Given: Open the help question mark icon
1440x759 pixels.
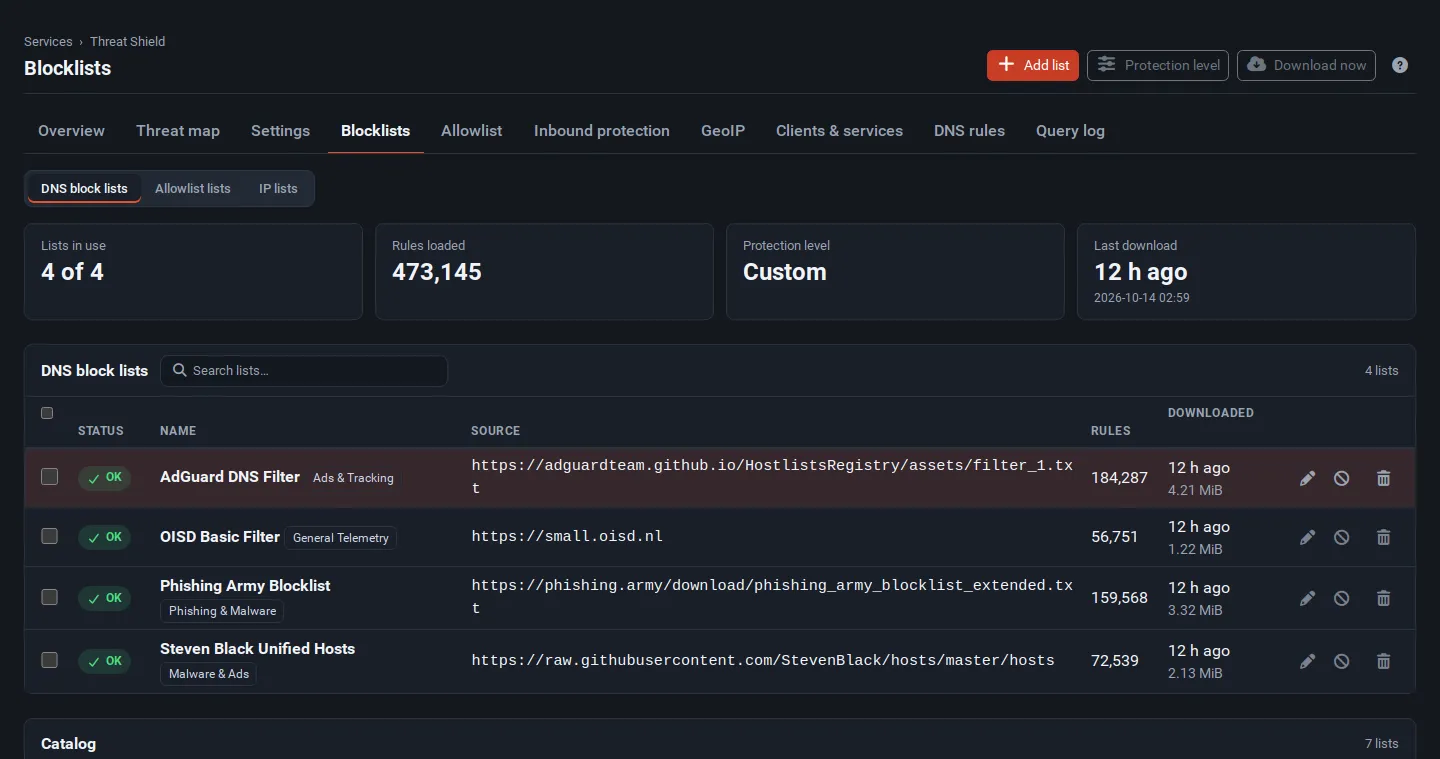Looking at the screenshot, I should click(1400, 65).
